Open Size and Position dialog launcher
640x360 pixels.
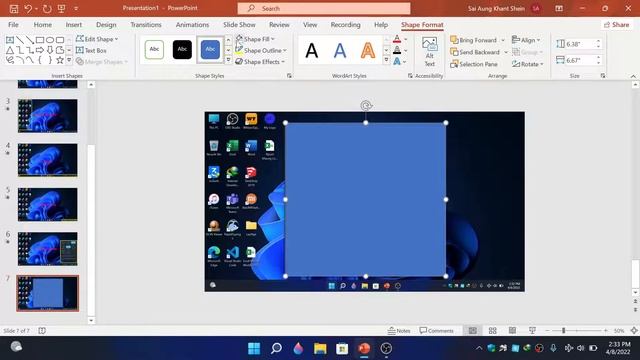point(603,76)
